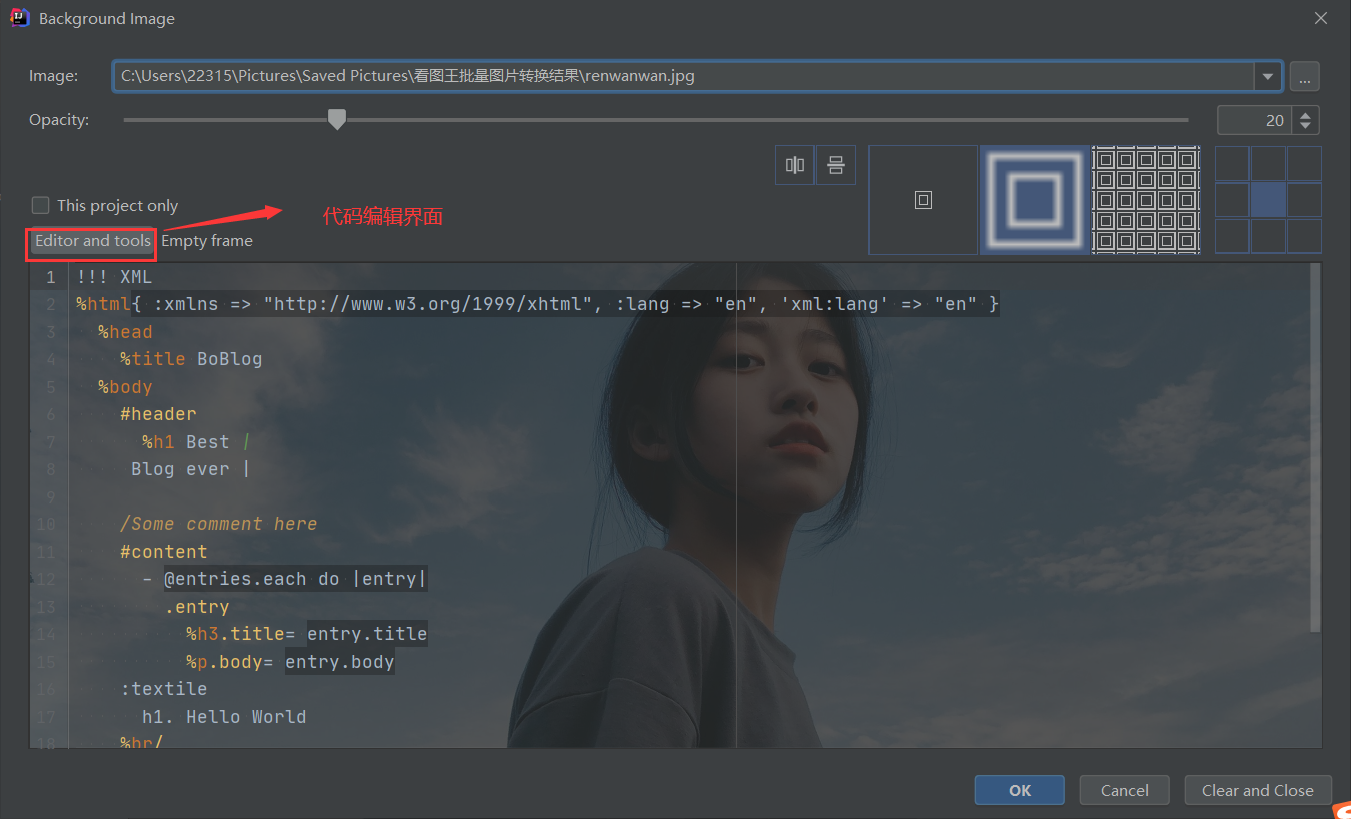Viewport: 1351px width, 819px height.
Task: Select the flip horizontal icon
Action: coord(795,164)
